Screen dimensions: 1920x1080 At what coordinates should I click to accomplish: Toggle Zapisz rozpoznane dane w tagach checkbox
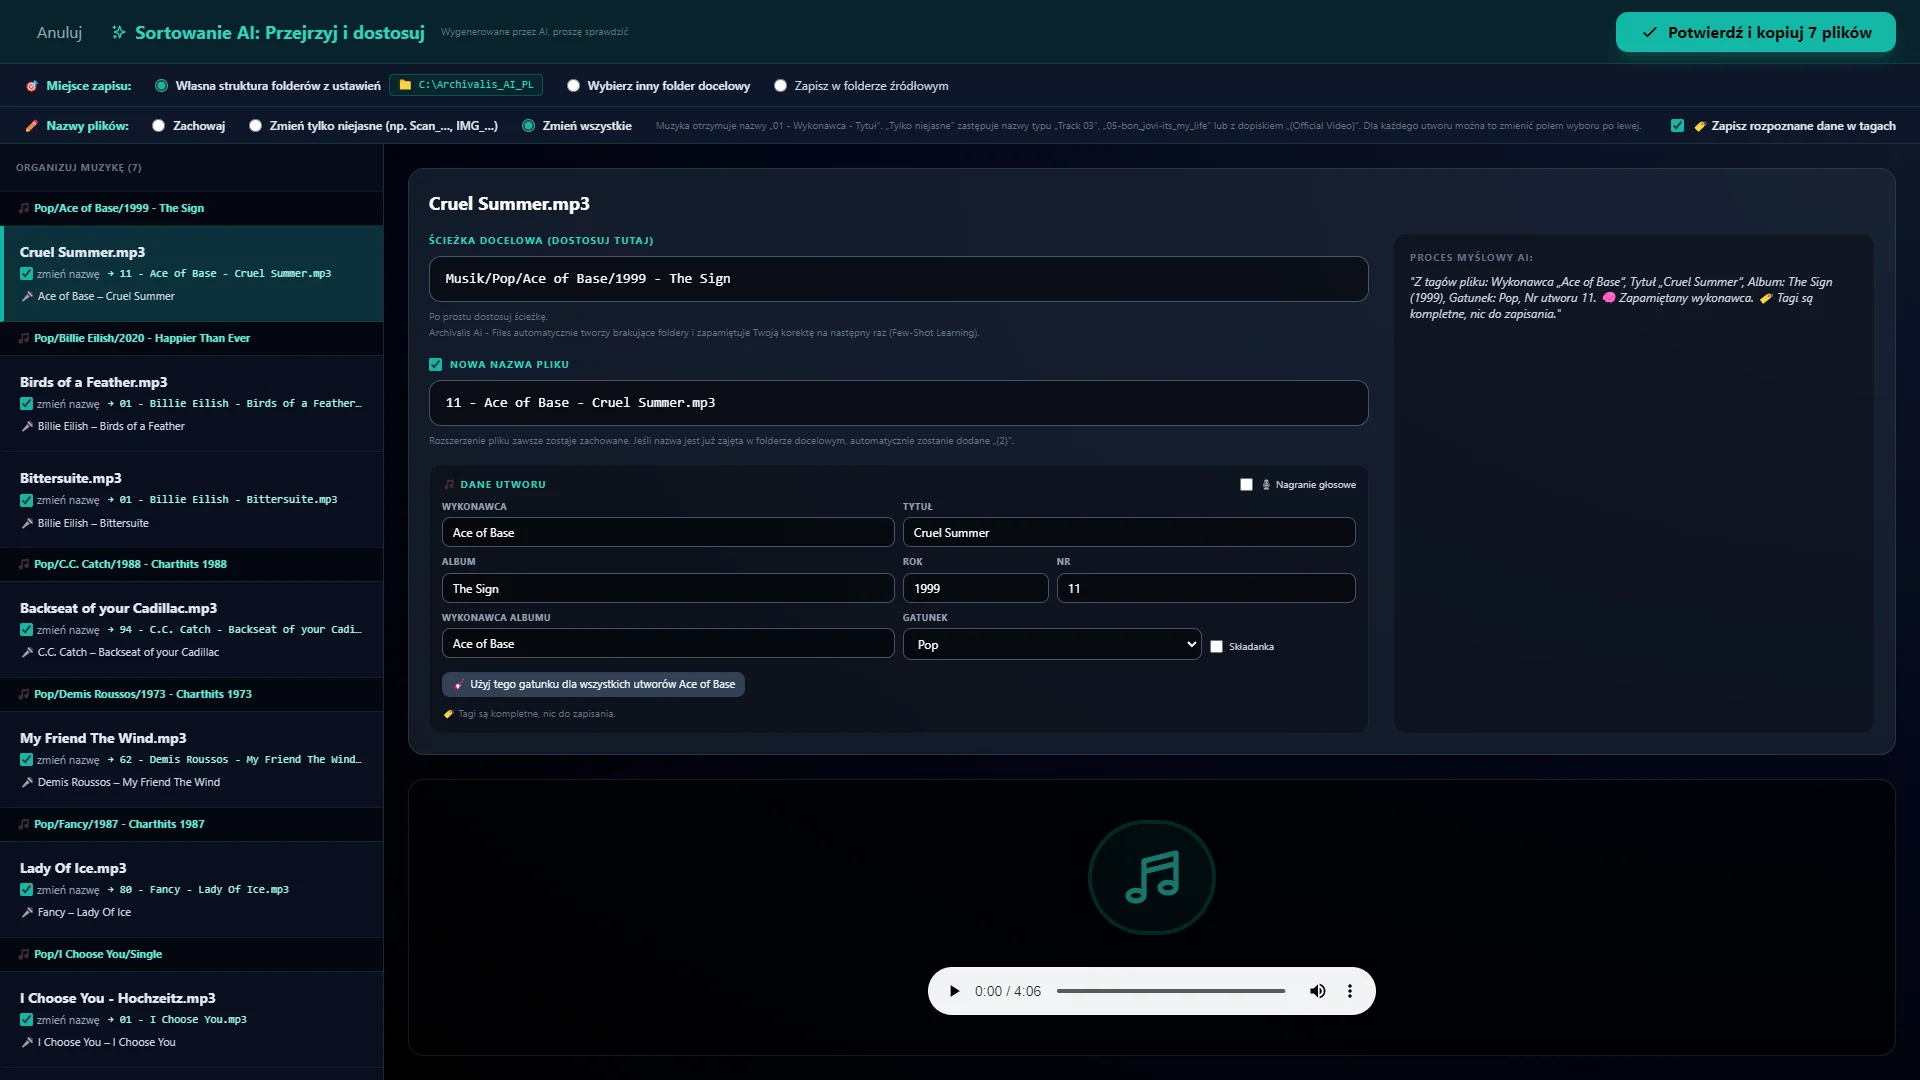[1677, 126]
